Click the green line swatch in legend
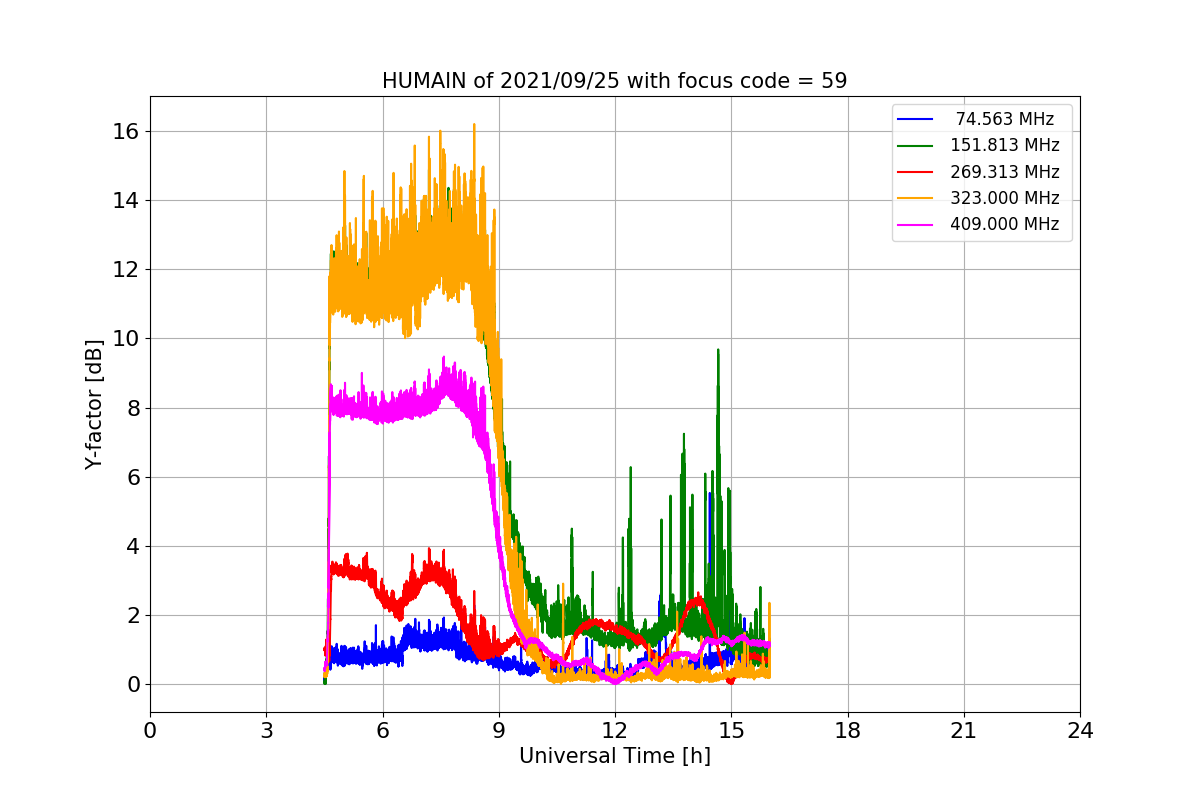This screenshot has width=1200, height=800. tap(916, 145)
